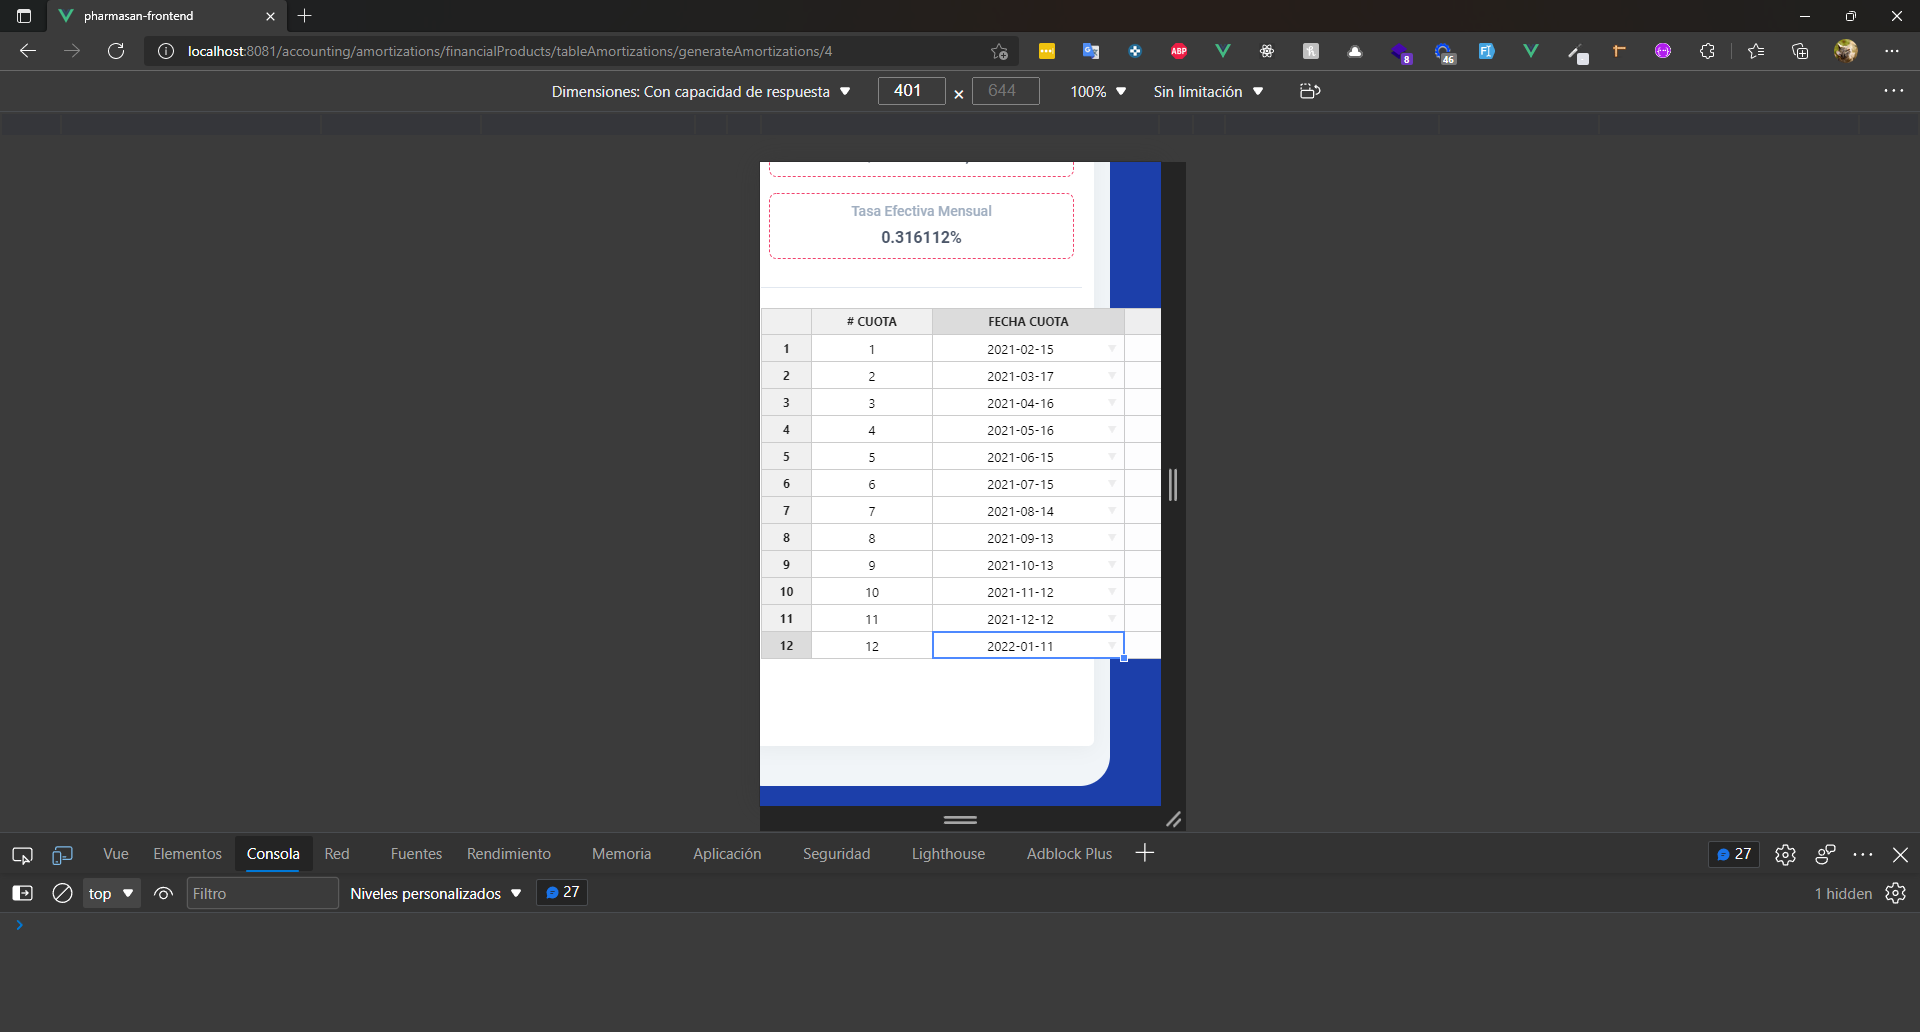Screen dimensions: 1920x1032
Task: Open the Collections icon
Action: (x=1800, y=51)
